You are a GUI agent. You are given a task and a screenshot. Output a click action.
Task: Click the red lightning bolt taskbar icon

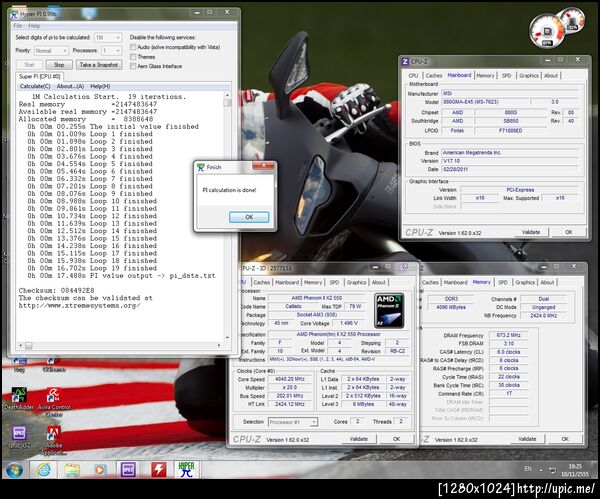[x=158, y=470]
